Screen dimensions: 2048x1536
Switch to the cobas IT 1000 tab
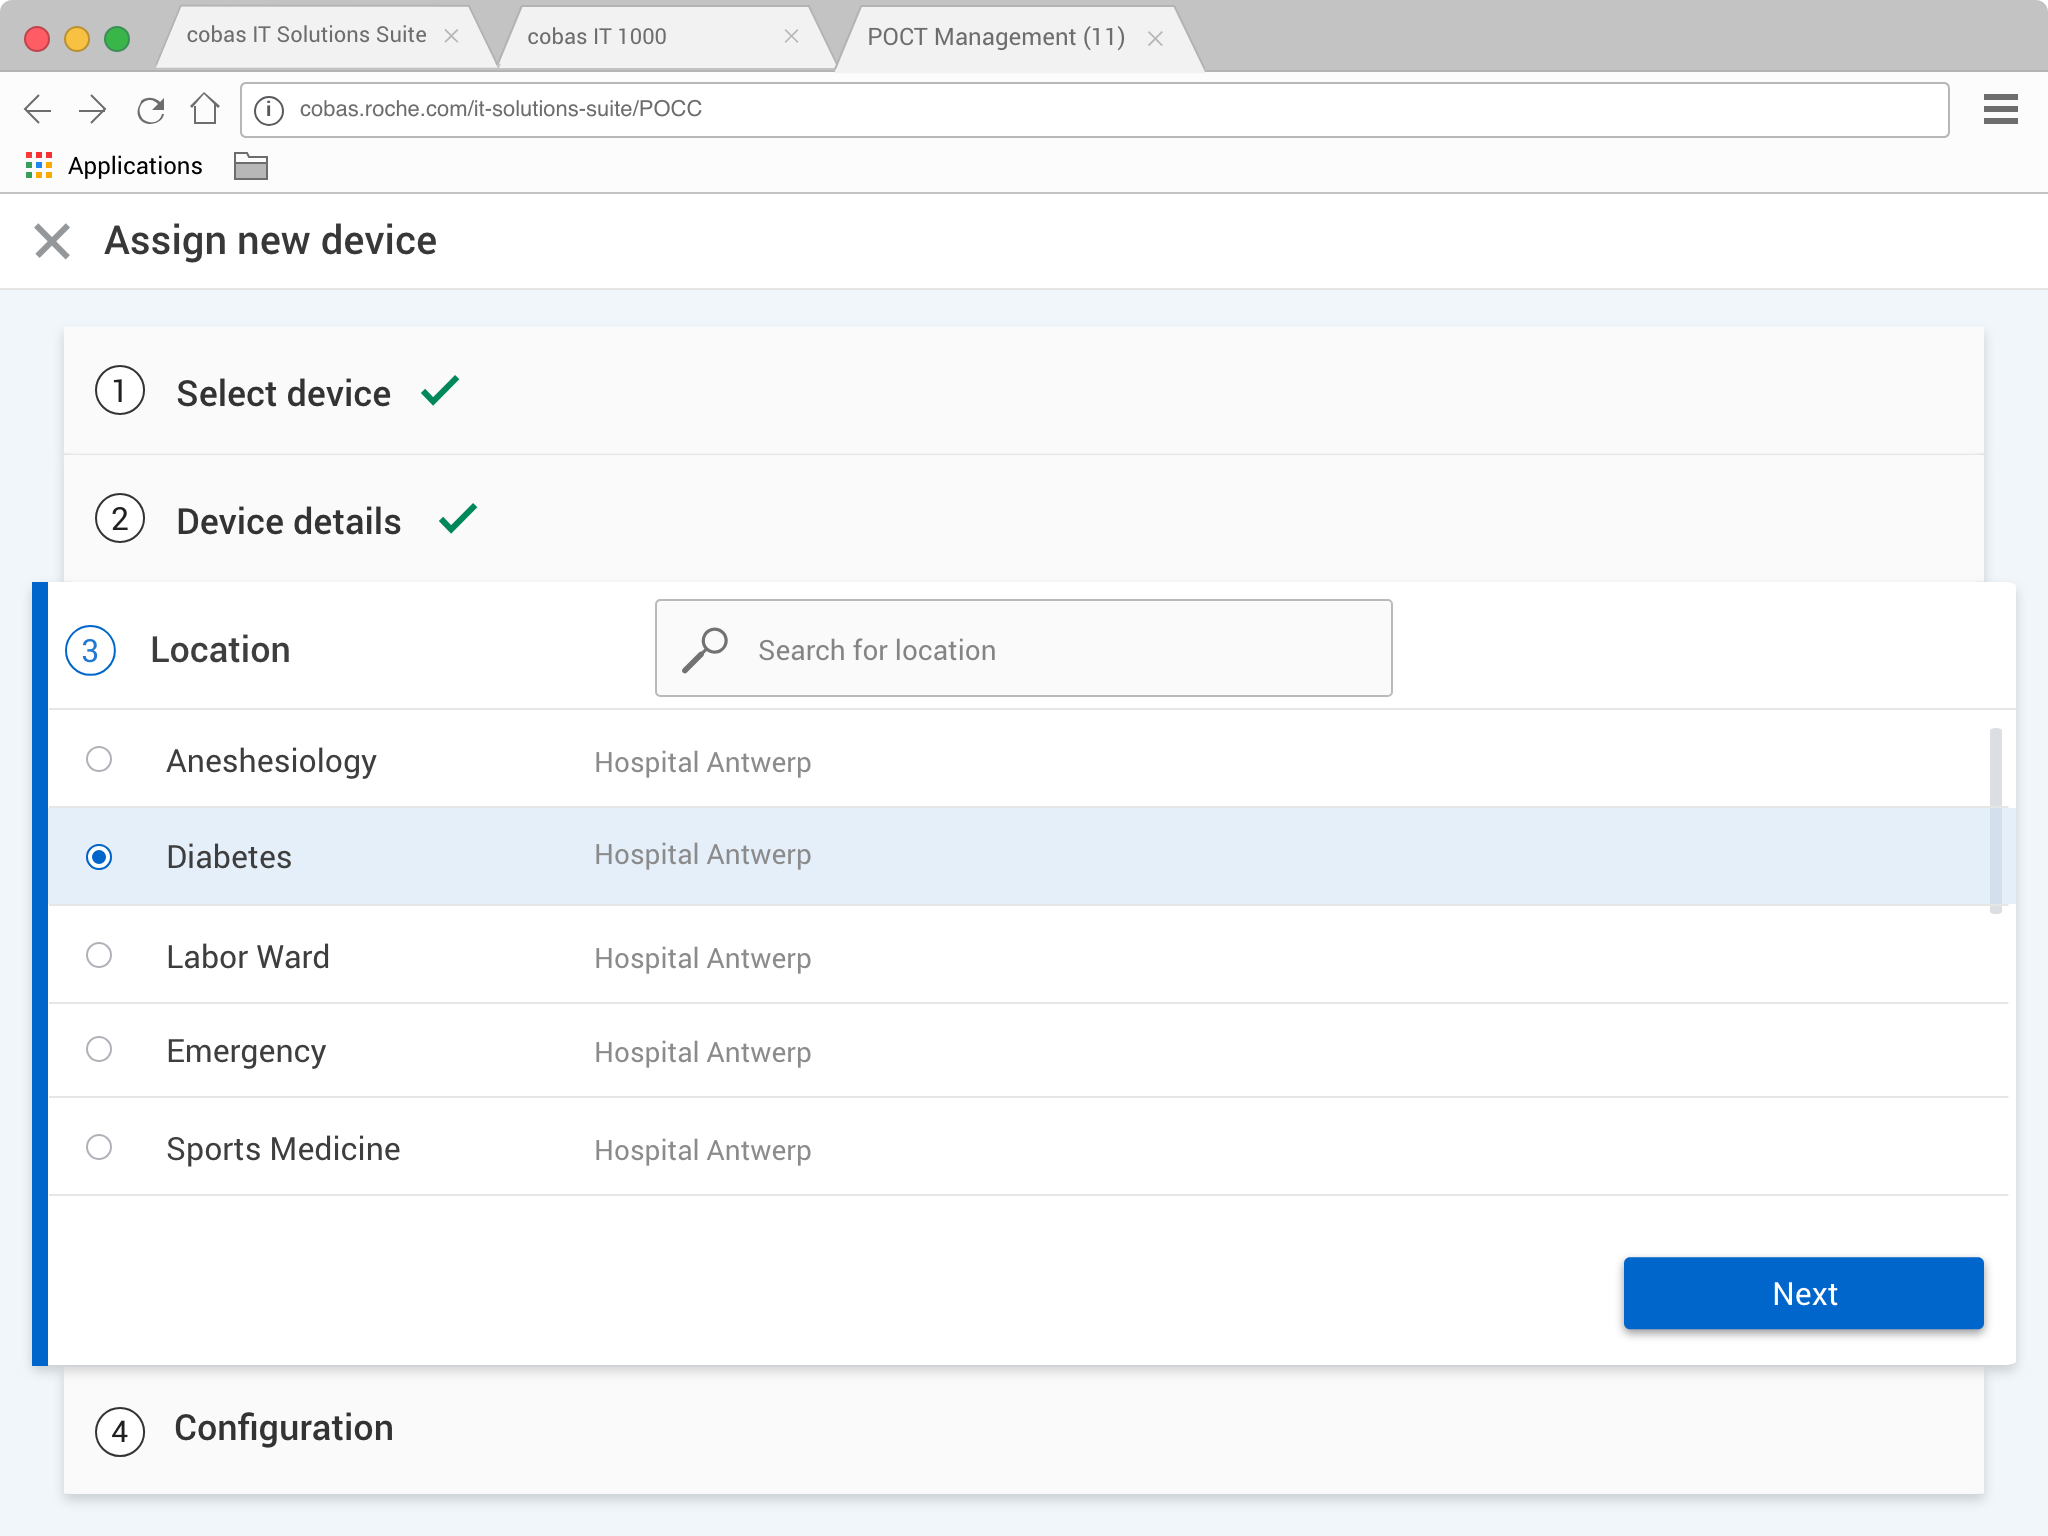(597, 37)
